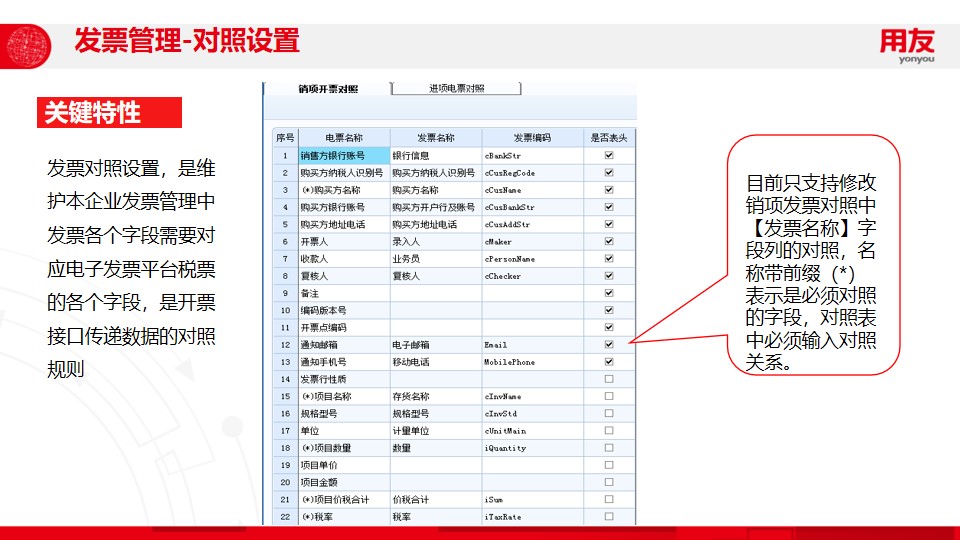Click 发票名称 cell containing 银行信息

[435, 156]
